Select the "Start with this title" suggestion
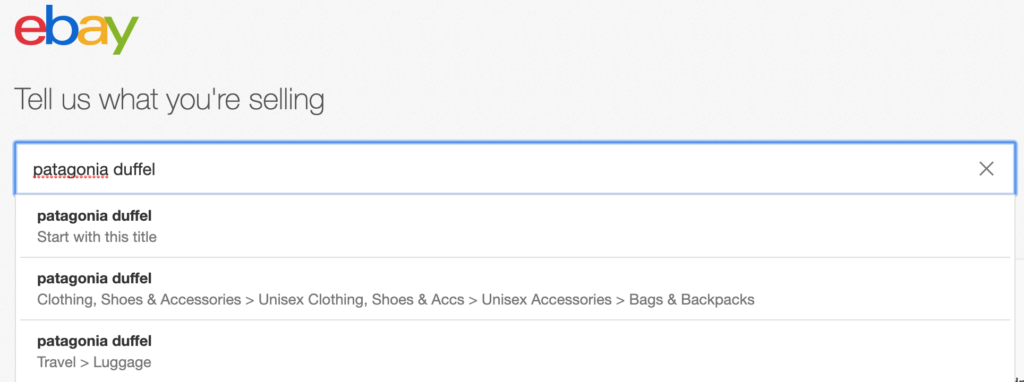1024x382 pixels. (515, 226)
